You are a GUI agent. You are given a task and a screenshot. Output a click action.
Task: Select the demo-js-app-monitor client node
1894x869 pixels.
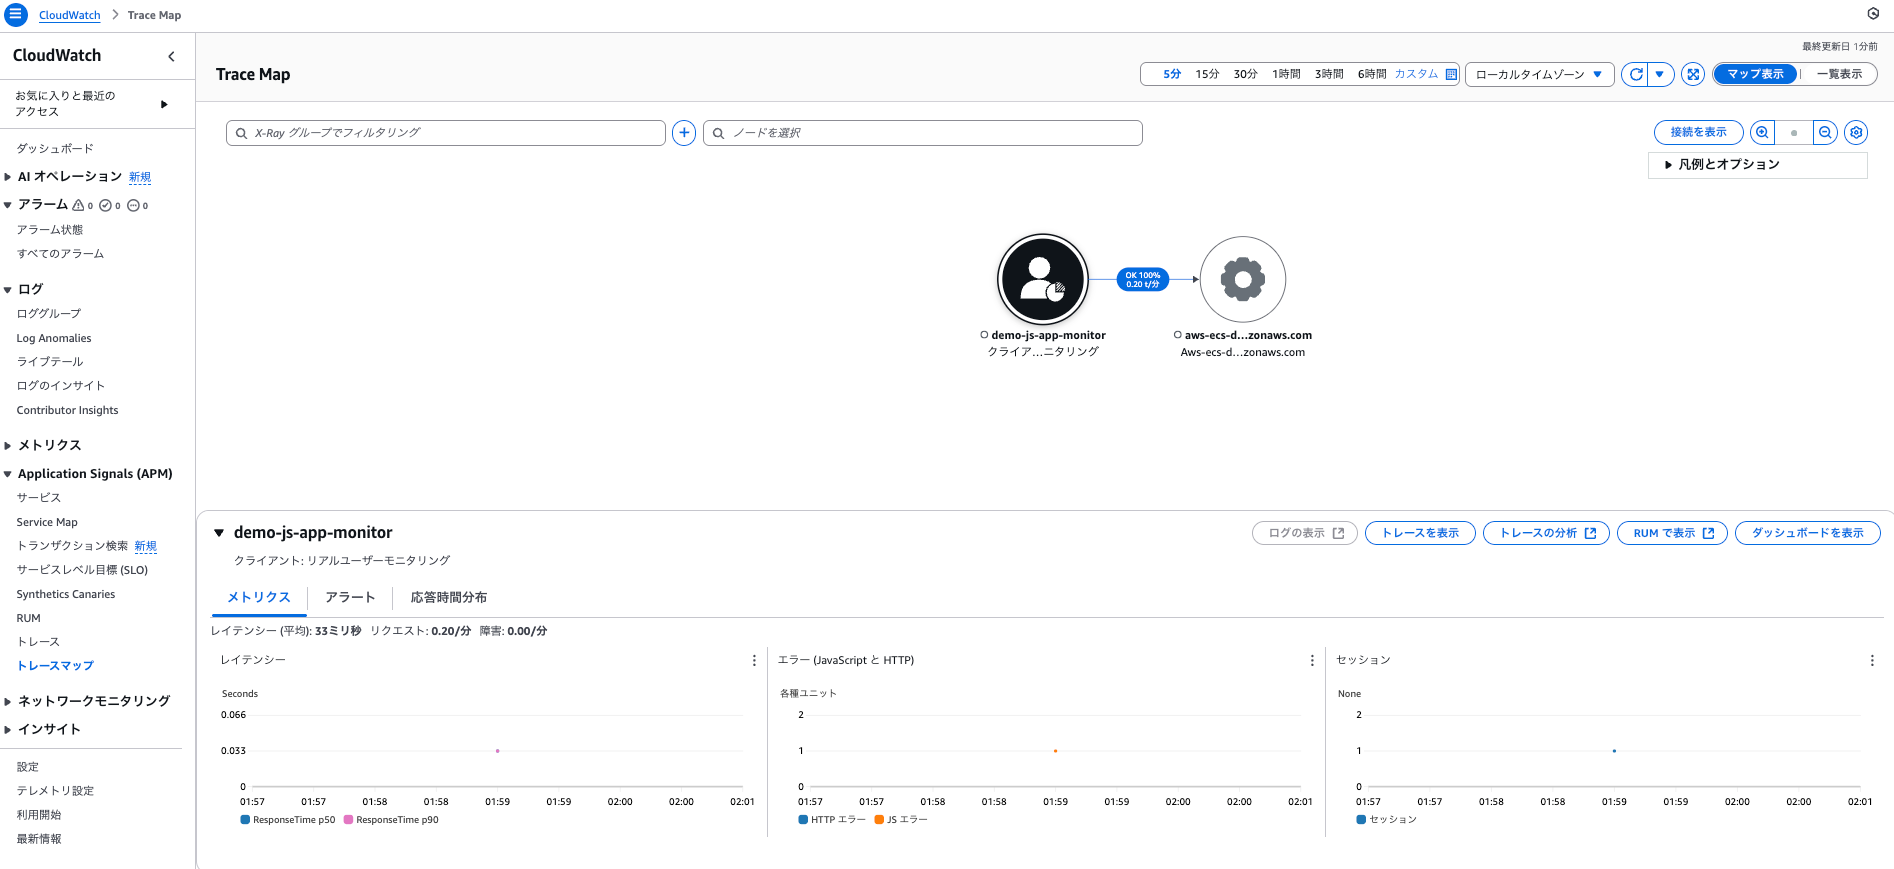coord(1043,279)
